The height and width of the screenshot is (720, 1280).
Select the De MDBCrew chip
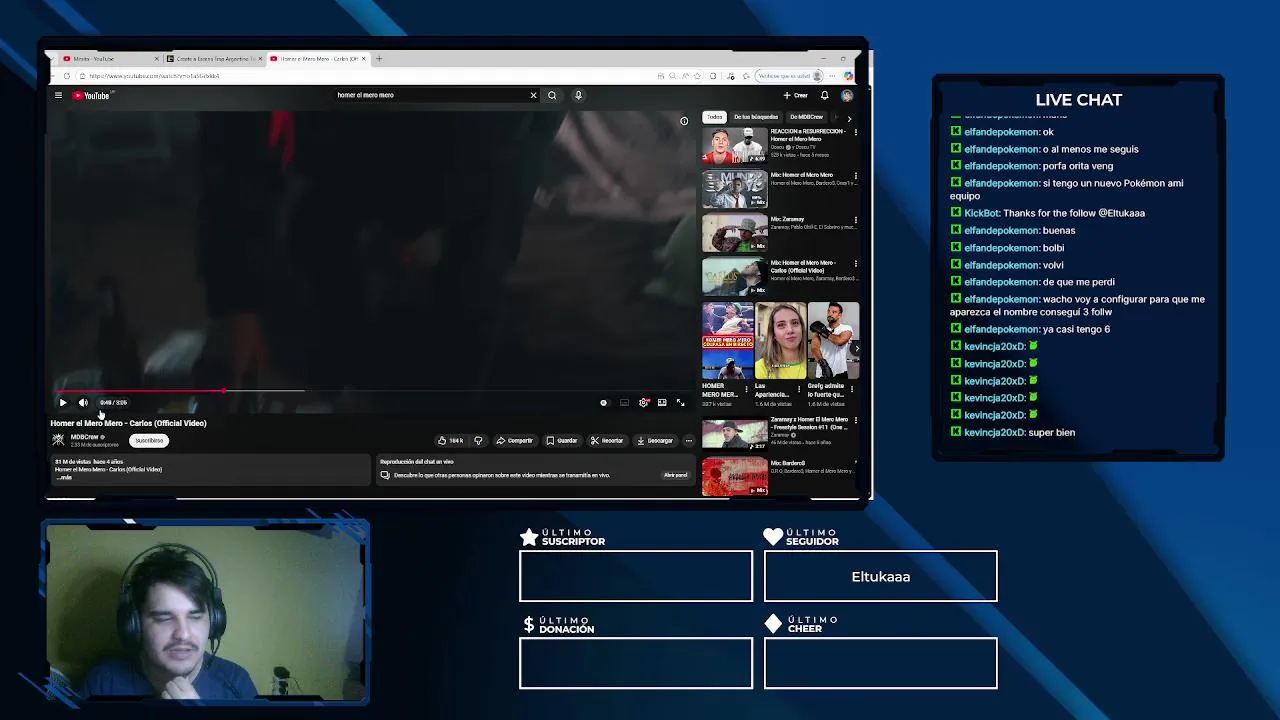click(x=806, y=117)
